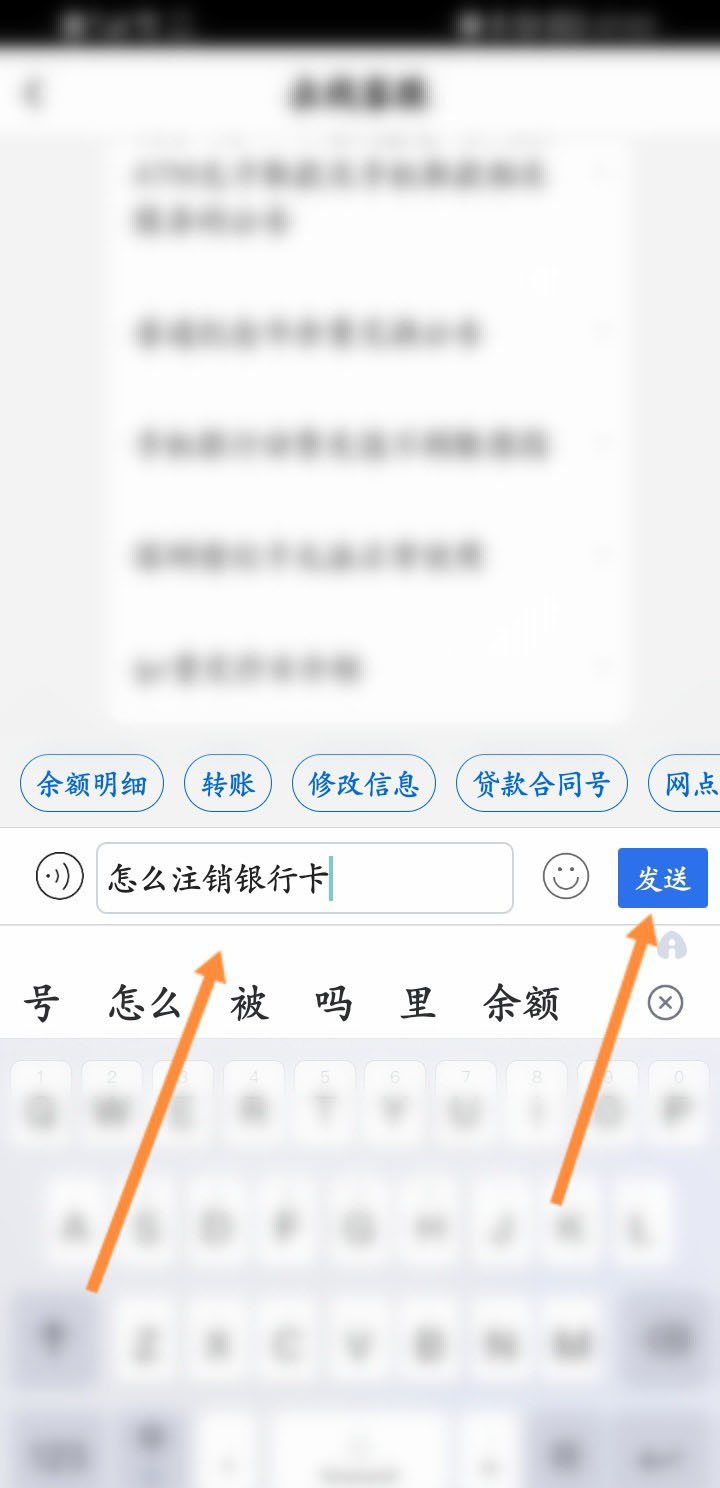
Task: Send the message with 发送 button
Action: point(662,878)
